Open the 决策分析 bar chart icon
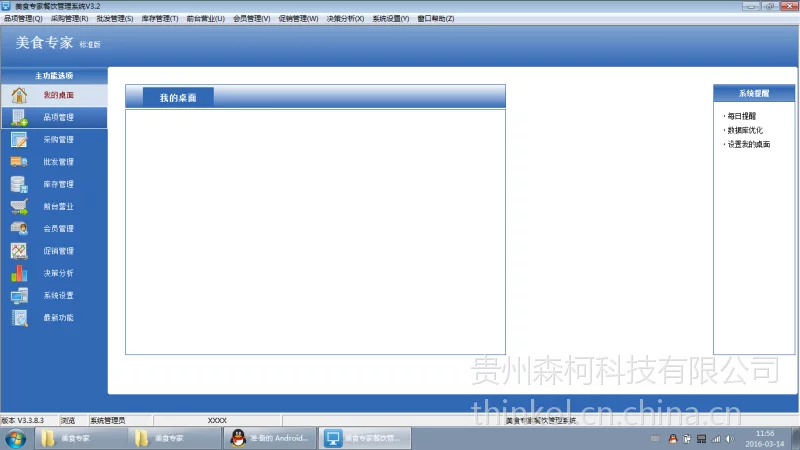800x450 pixels. (x=19, y=273)
